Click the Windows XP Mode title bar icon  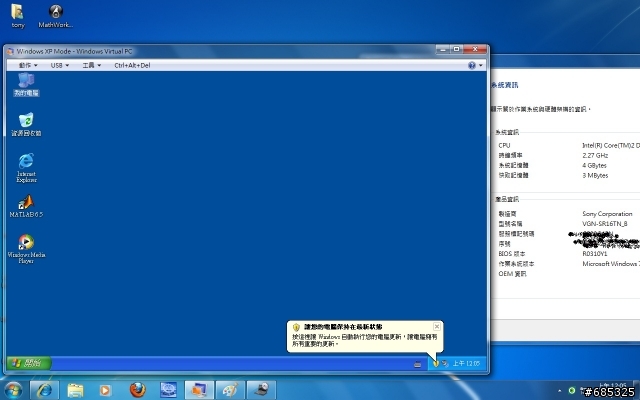11,51
